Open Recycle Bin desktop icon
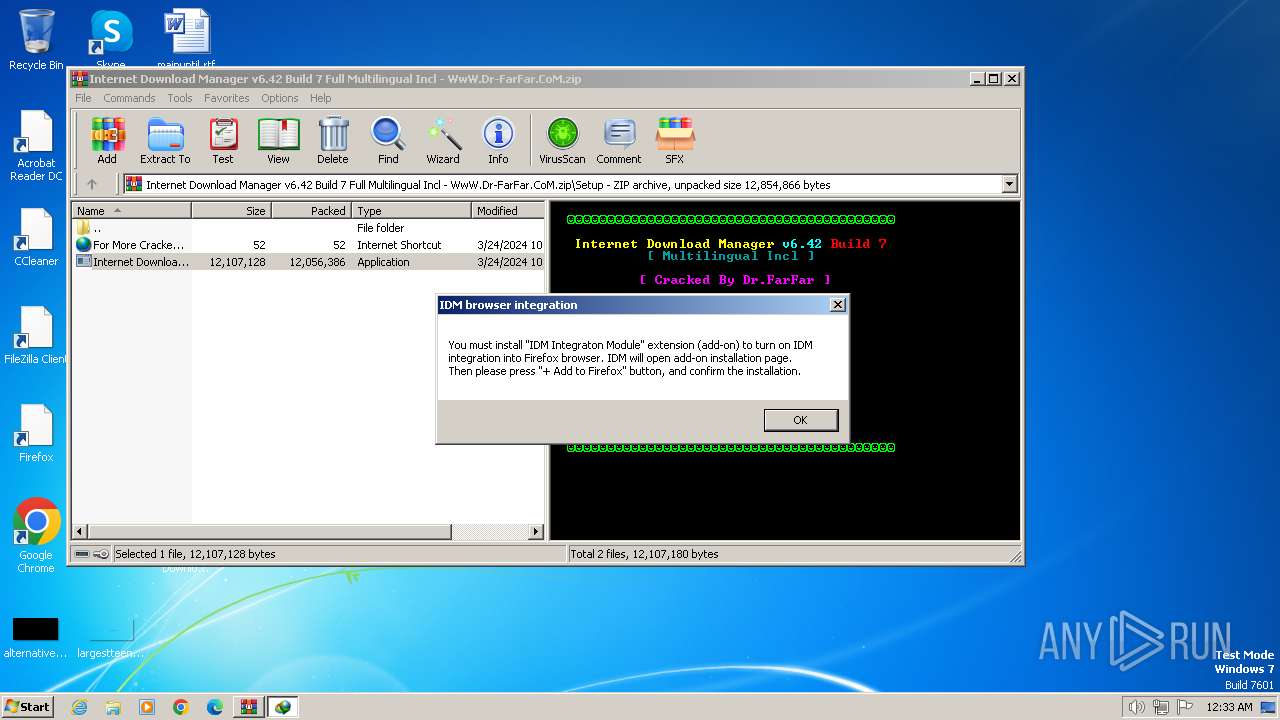This screenshot has width=1280, height=720. (36, 40)
